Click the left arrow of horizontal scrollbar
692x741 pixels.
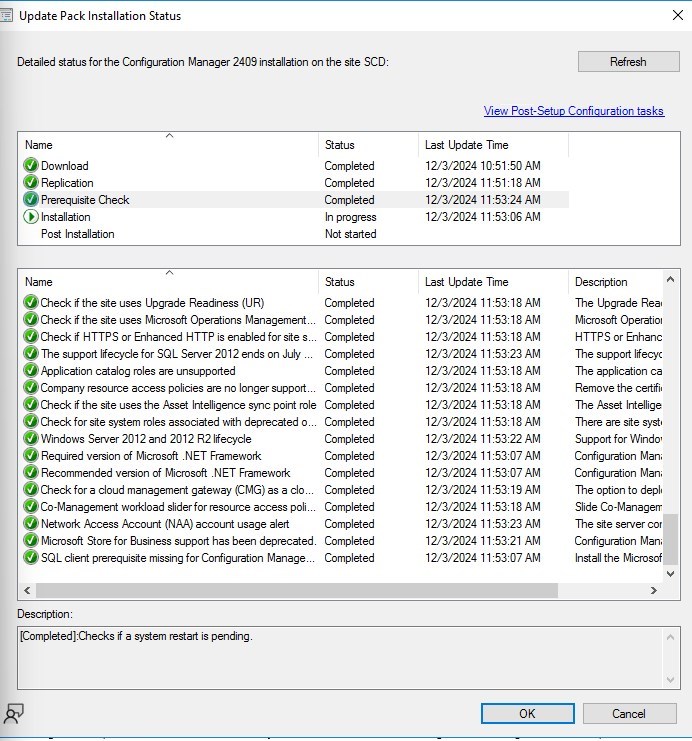coord(27,590)
